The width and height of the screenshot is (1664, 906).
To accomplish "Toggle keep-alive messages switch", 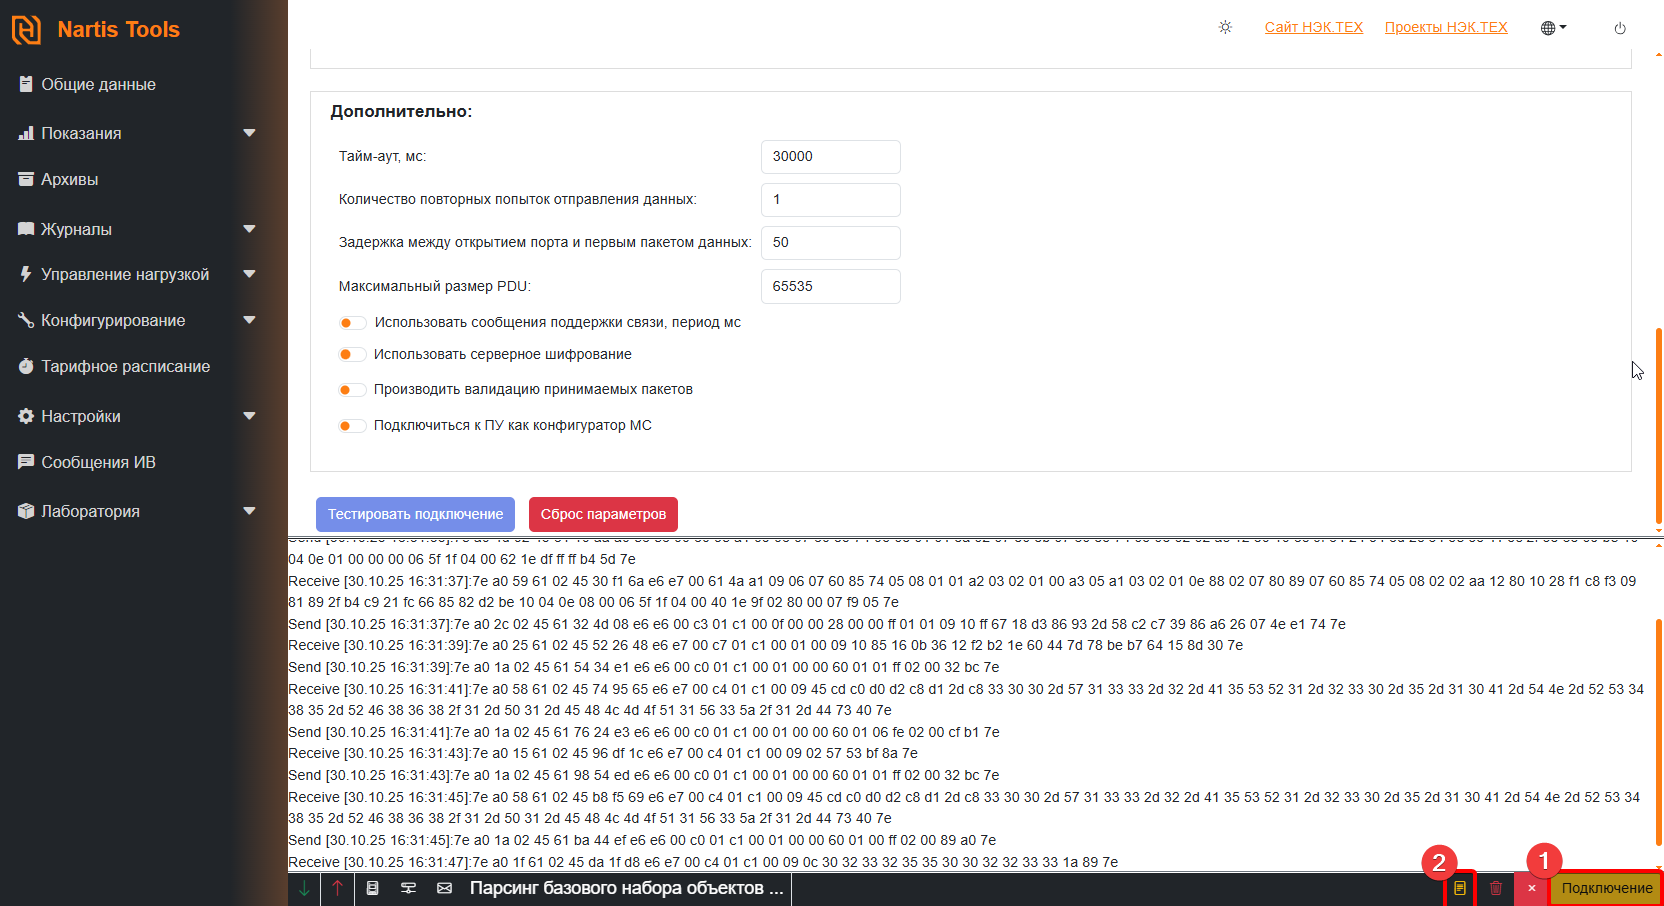I will coord(351,323).
